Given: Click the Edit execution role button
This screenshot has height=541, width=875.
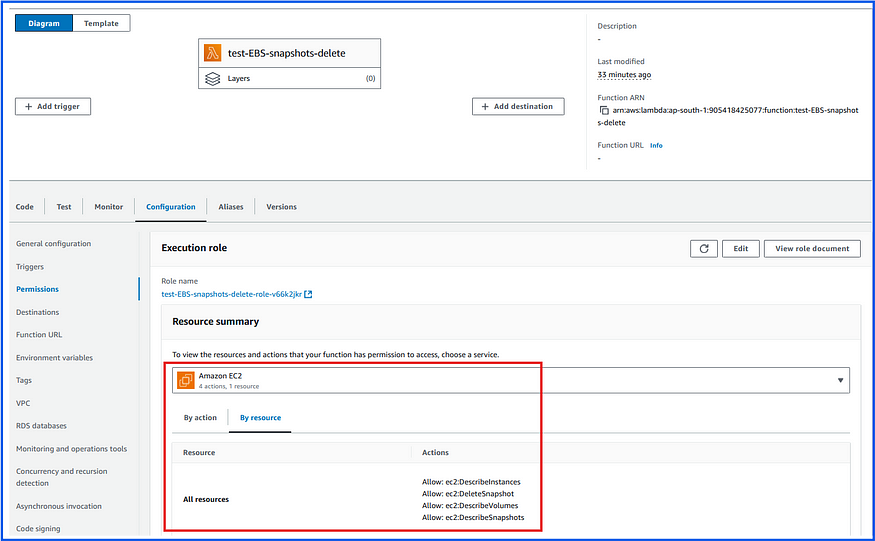Looking at the screenshot, I should point(741,248).
